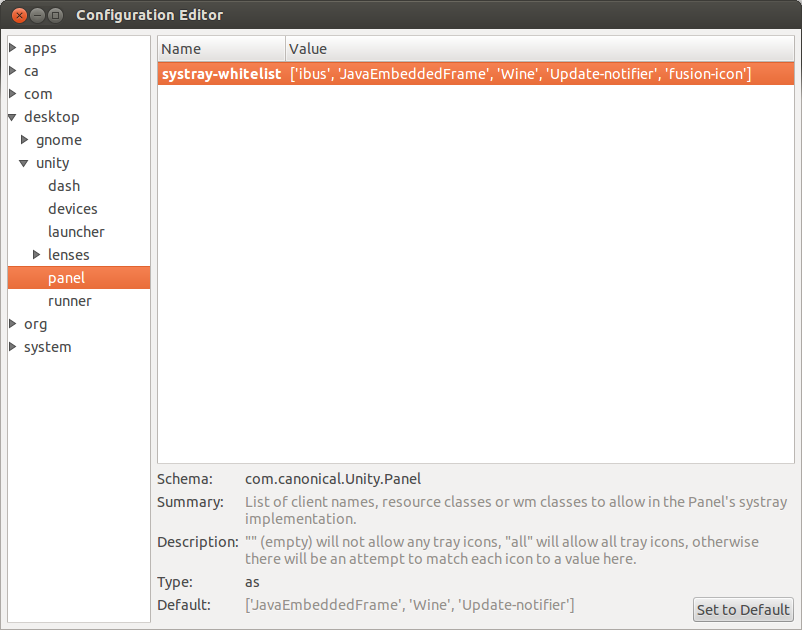This screenshot has height=630, width=802.
Task: Close the Configuration Editor window
Action: tap(19, 15)
